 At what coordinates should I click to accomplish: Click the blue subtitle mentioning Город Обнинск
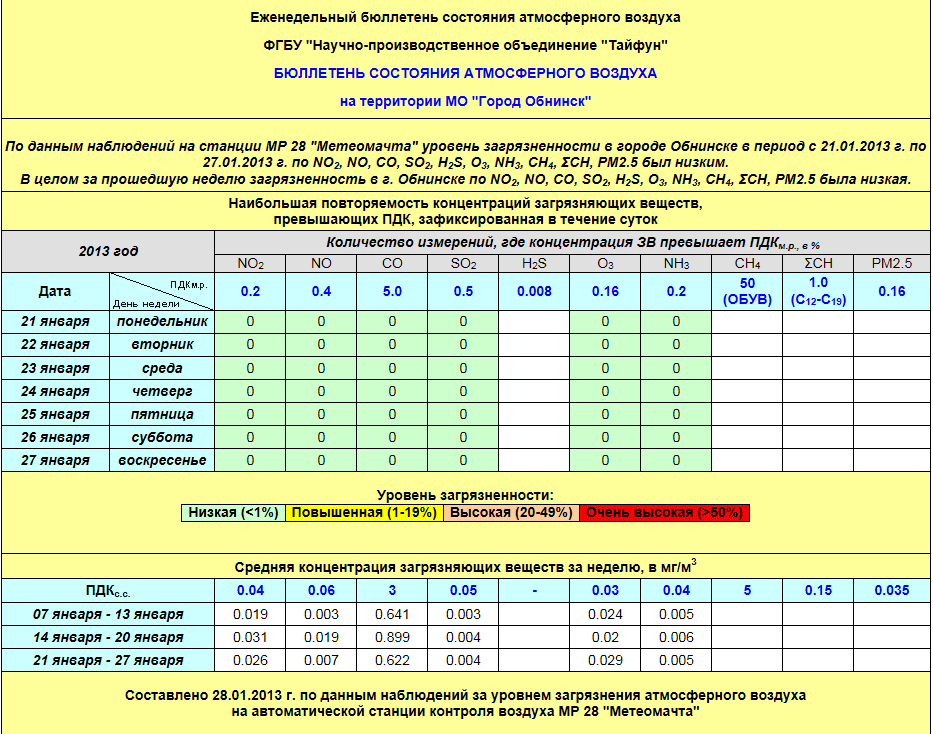(465, 101)
